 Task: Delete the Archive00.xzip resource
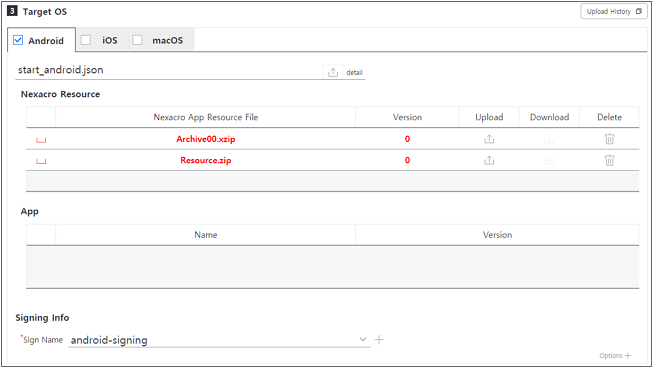(609, 139)
